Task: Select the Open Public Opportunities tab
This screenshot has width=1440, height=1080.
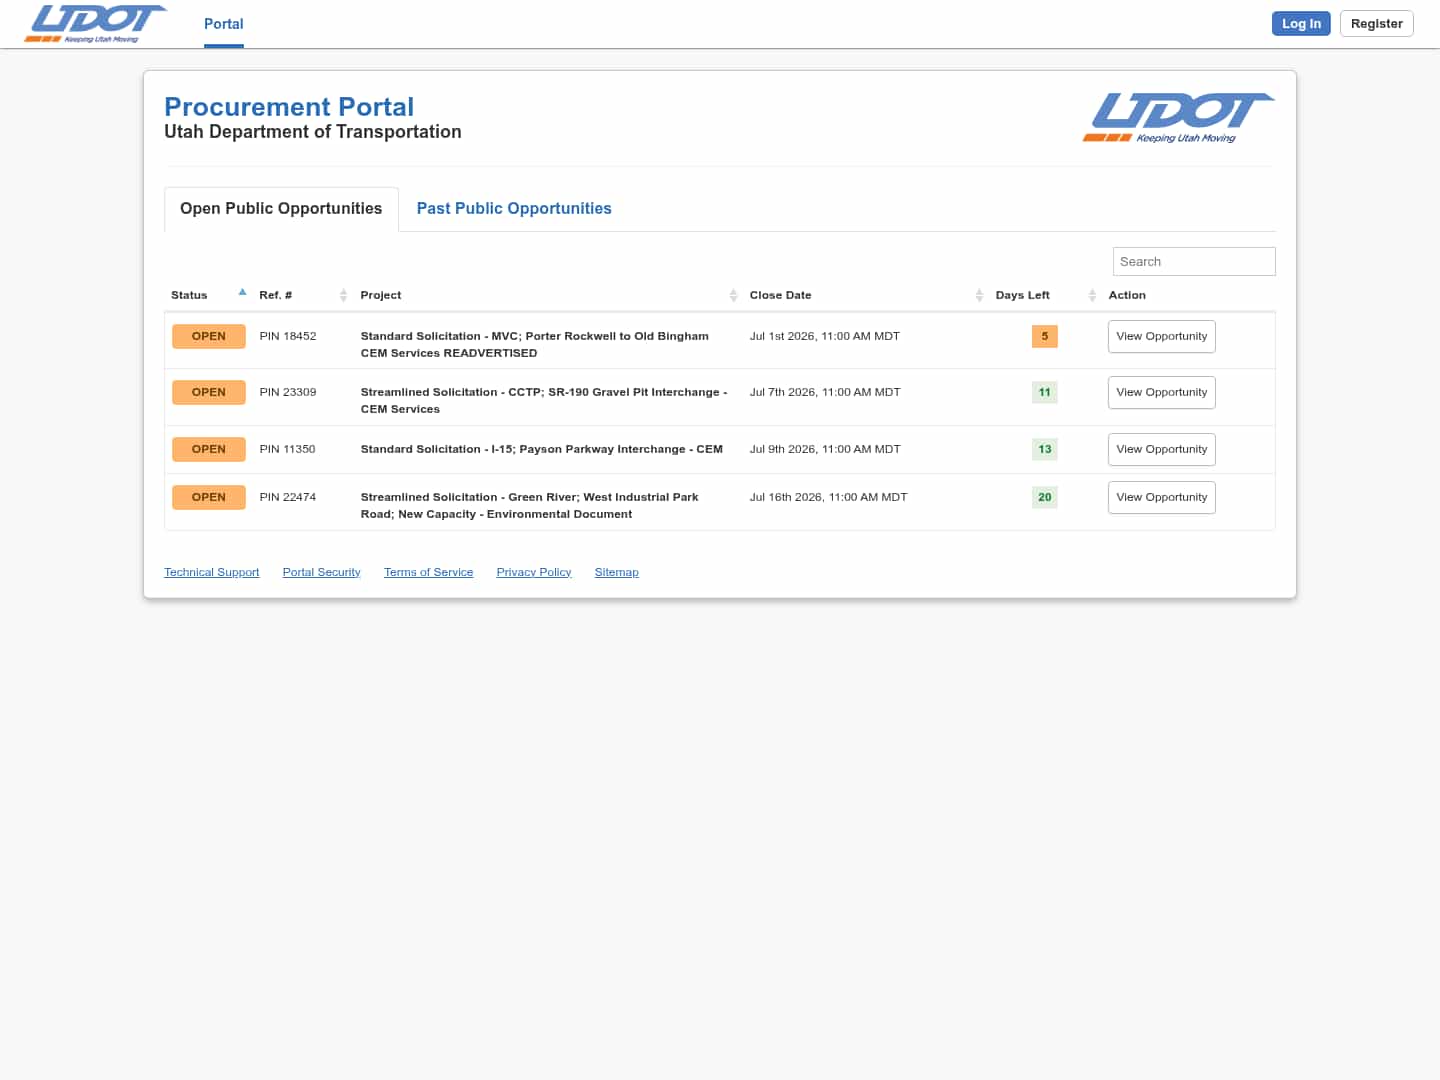Action: pos(281,208)
